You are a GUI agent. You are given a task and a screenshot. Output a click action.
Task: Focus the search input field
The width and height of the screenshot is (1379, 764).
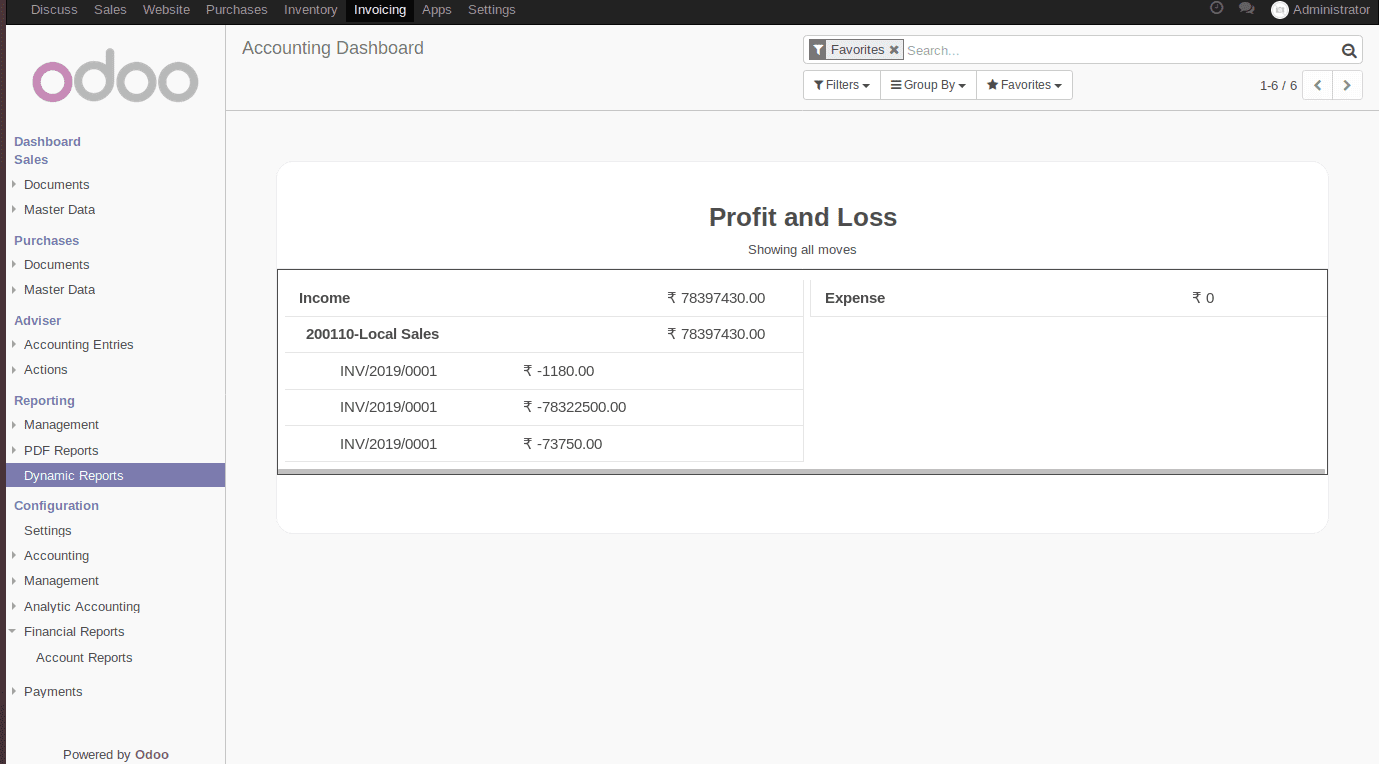point(1120,50)
